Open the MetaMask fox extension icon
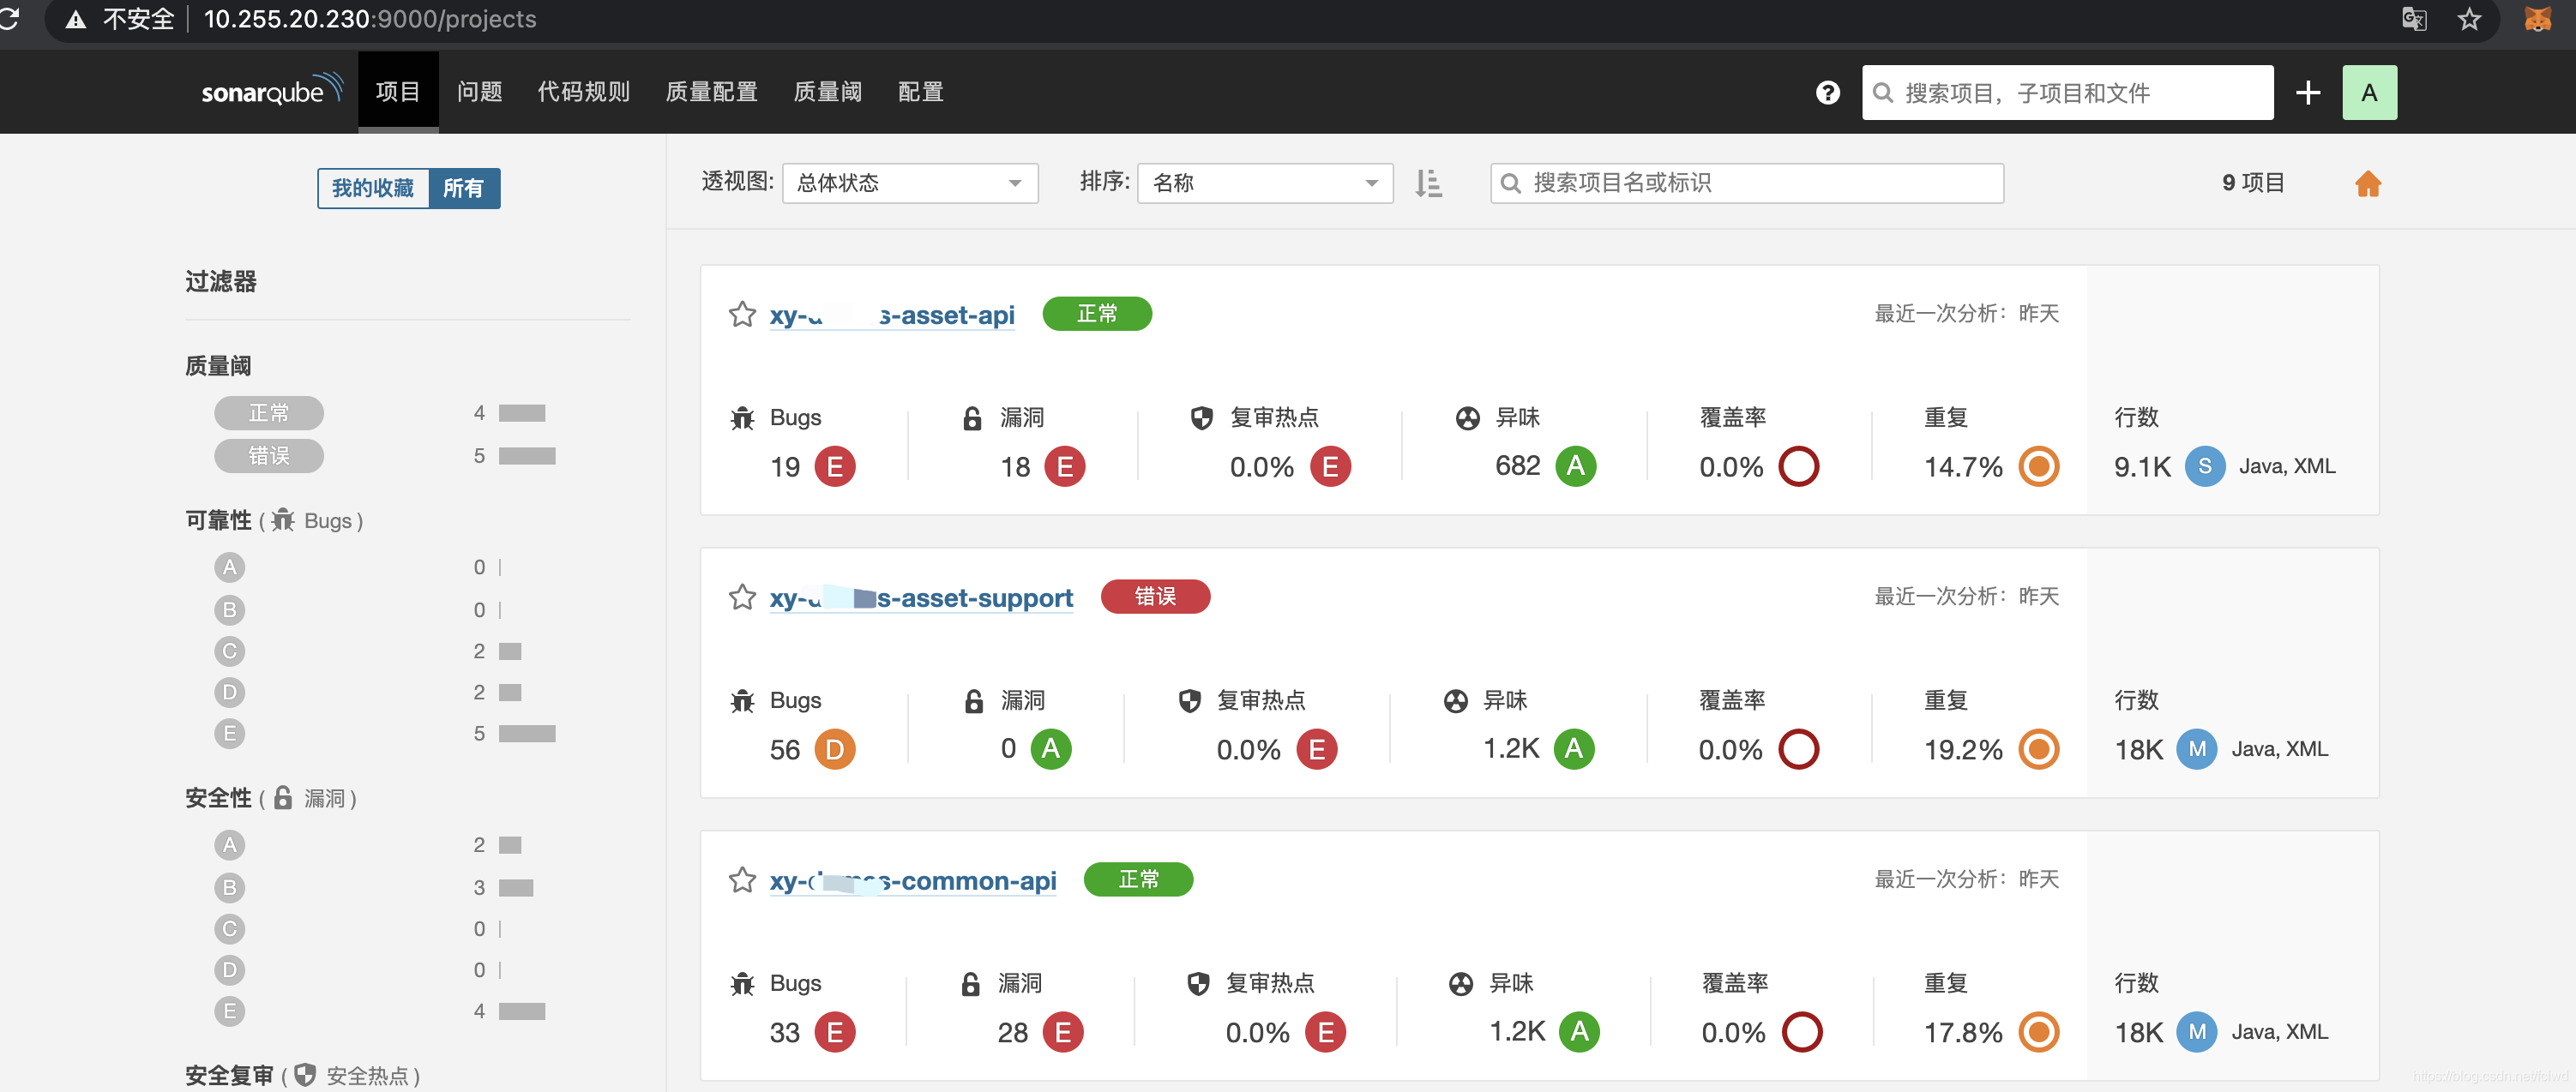Image resolution: width=2576 pixels, height=1092 pixels. [2537, 18]
